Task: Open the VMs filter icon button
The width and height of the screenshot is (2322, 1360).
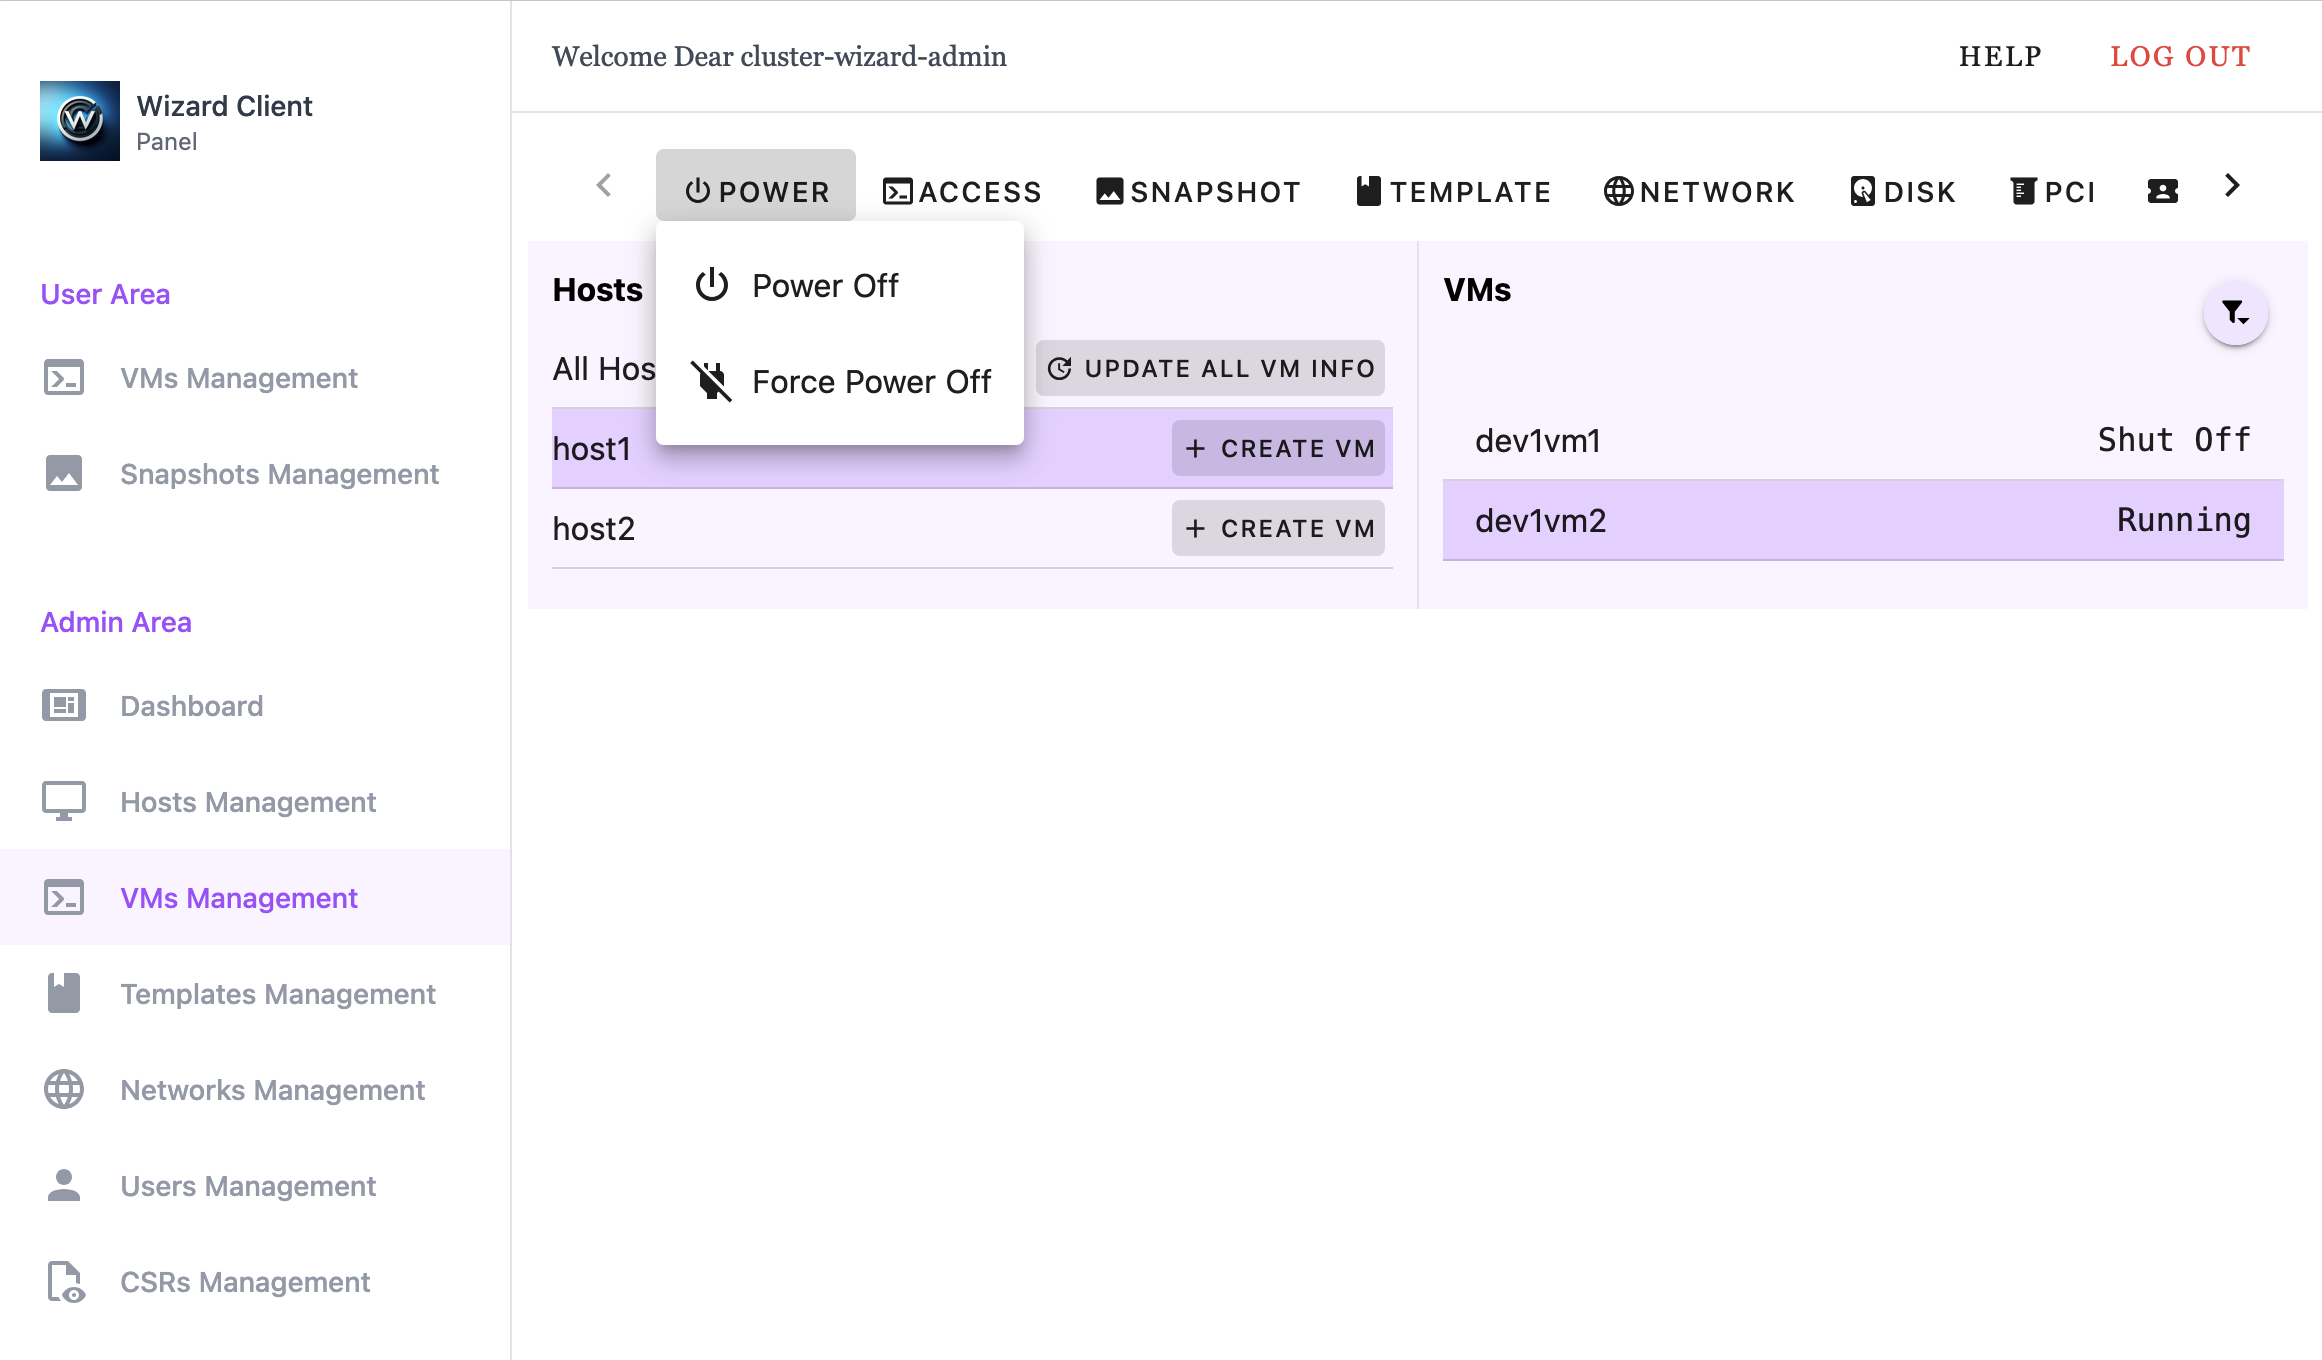Action: click(2235, 313)
